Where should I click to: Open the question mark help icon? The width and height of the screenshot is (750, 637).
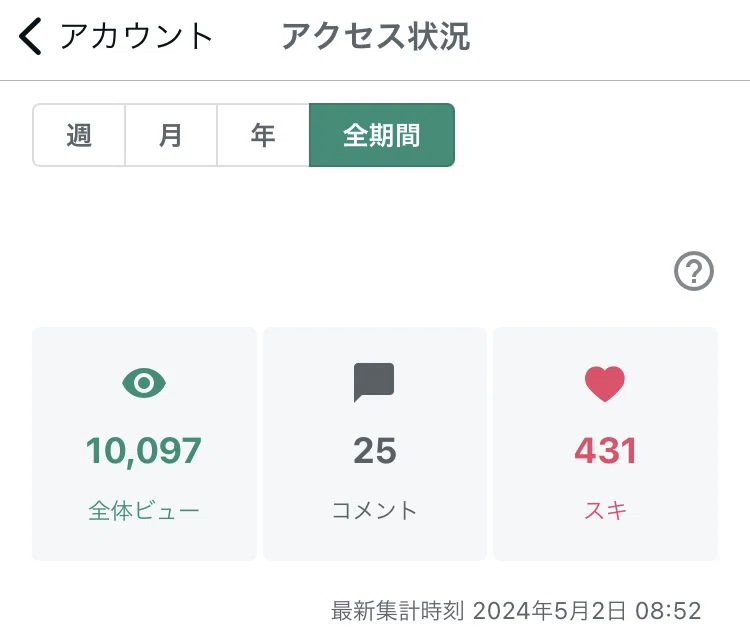(694, 271)
